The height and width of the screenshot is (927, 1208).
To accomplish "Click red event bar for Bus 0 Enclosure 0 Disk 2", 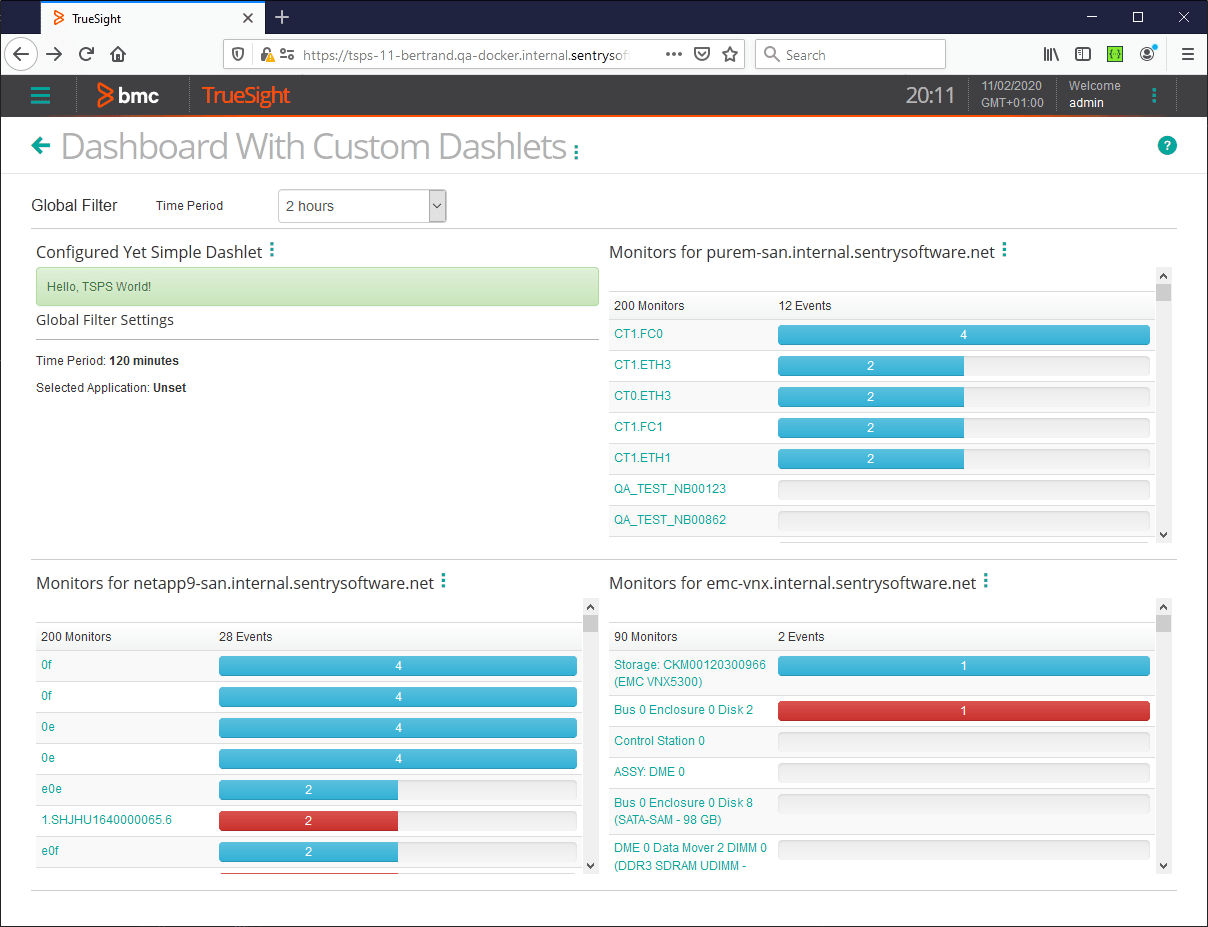I will tap(964, 711).
